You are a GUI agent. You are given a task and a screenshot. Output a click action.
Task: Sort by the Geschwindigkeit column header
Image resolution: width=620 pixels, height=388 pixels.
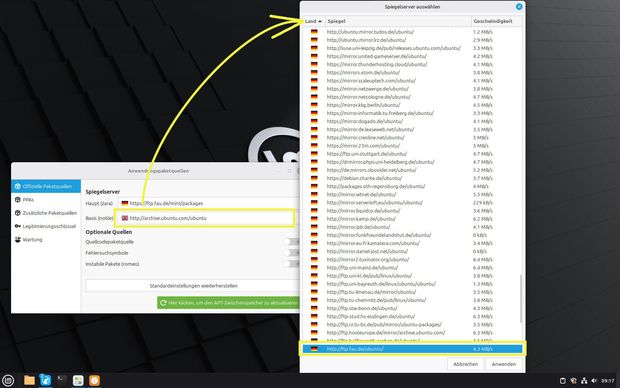pos(496,21)
